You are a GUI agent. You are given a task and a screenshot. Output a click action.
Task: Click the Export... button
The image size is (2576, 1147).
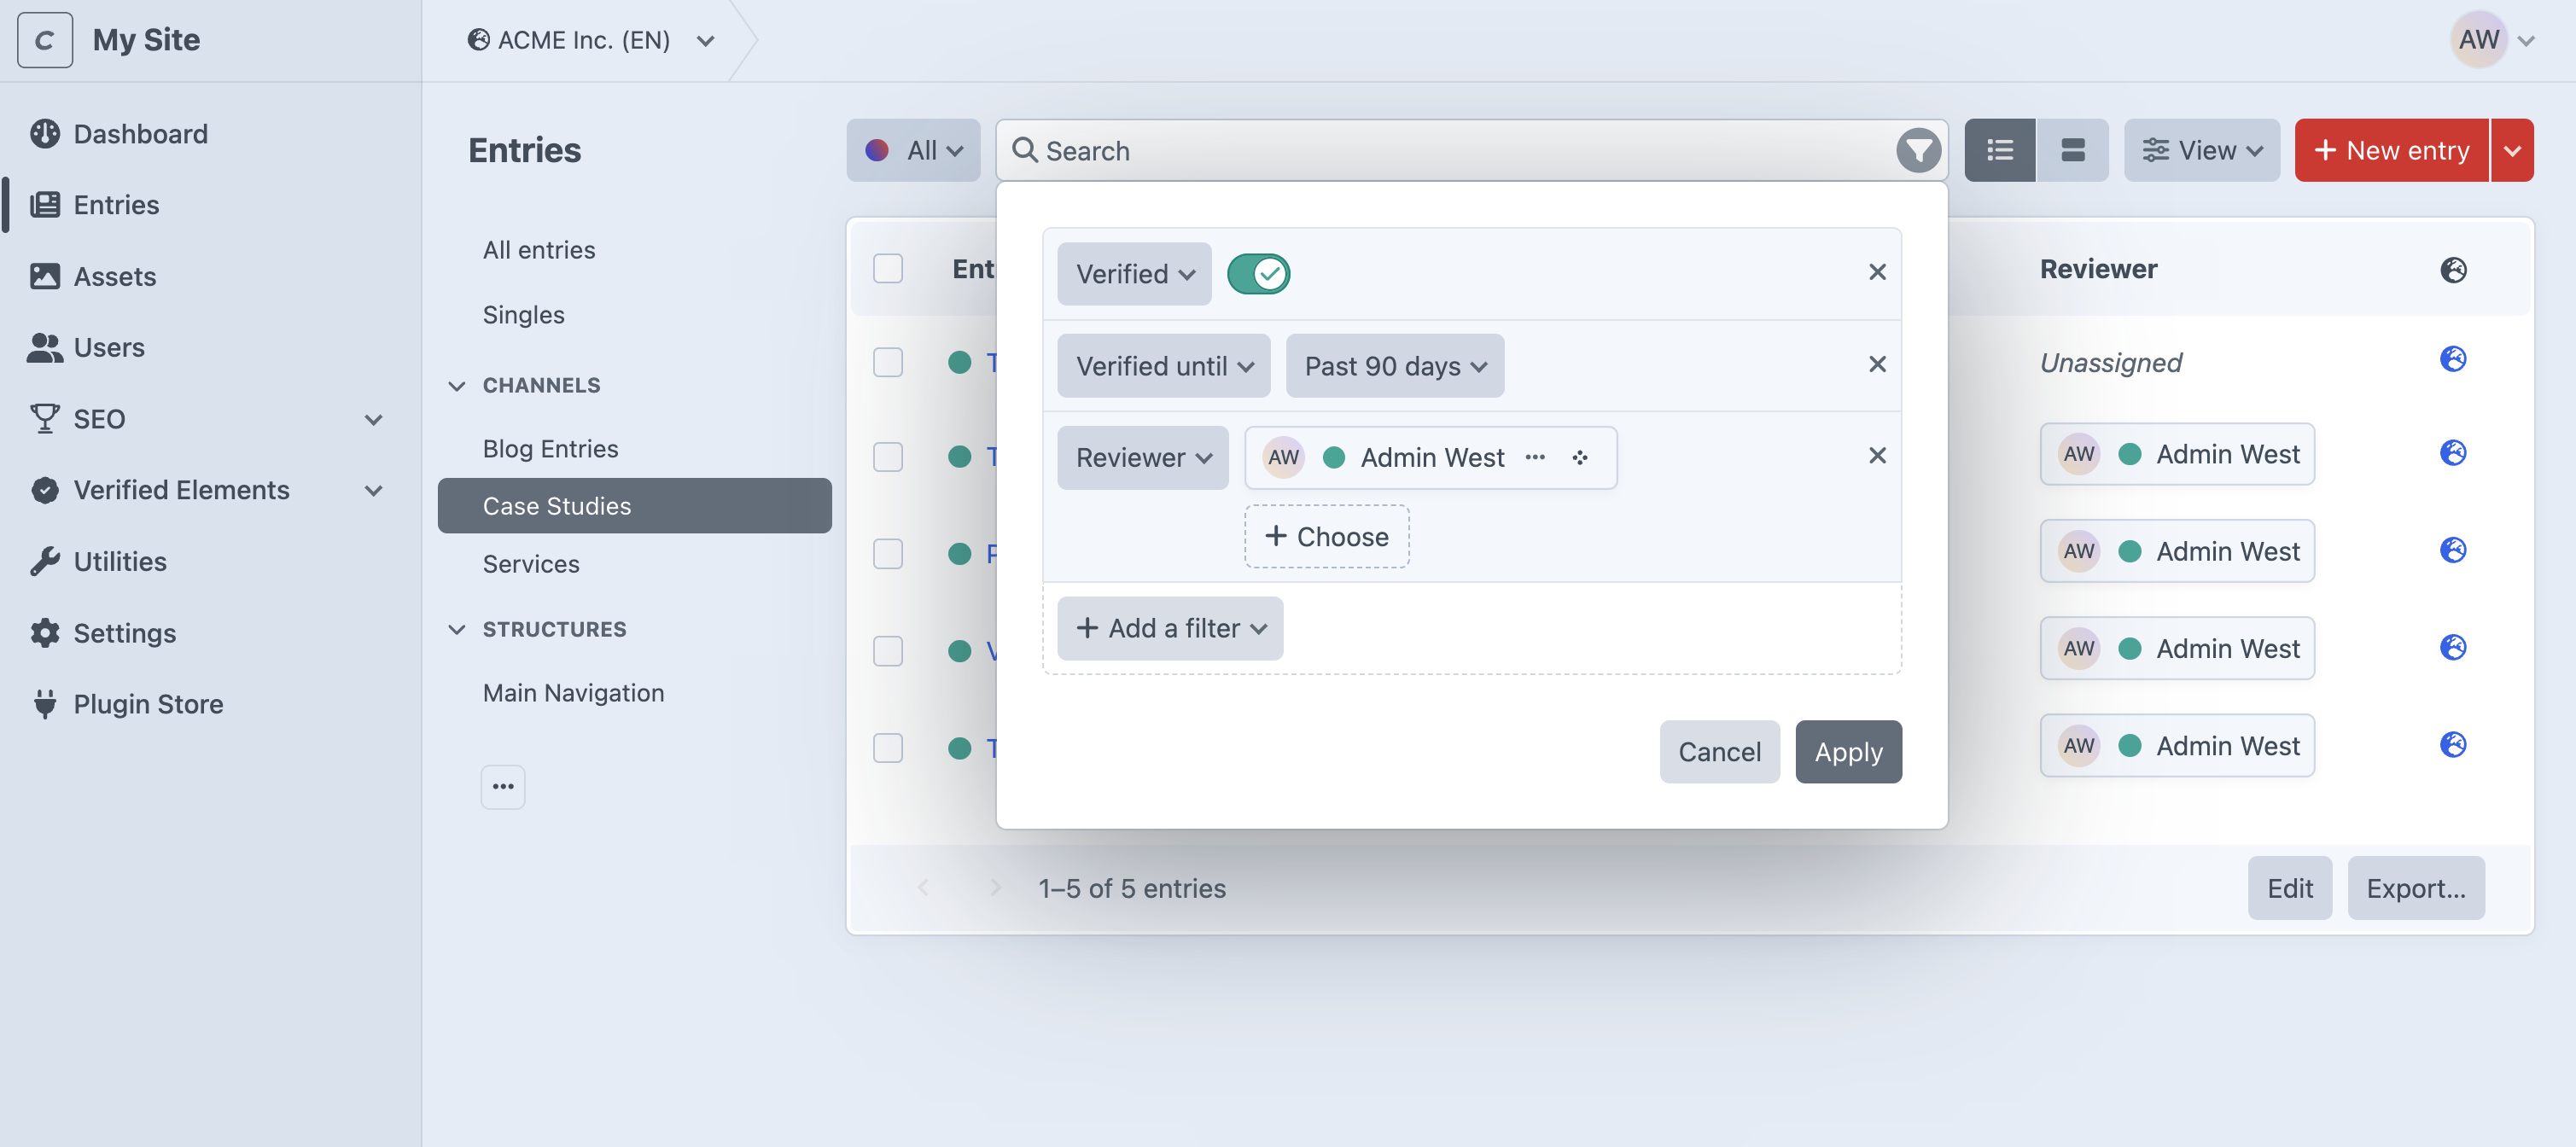(2416, 888)
